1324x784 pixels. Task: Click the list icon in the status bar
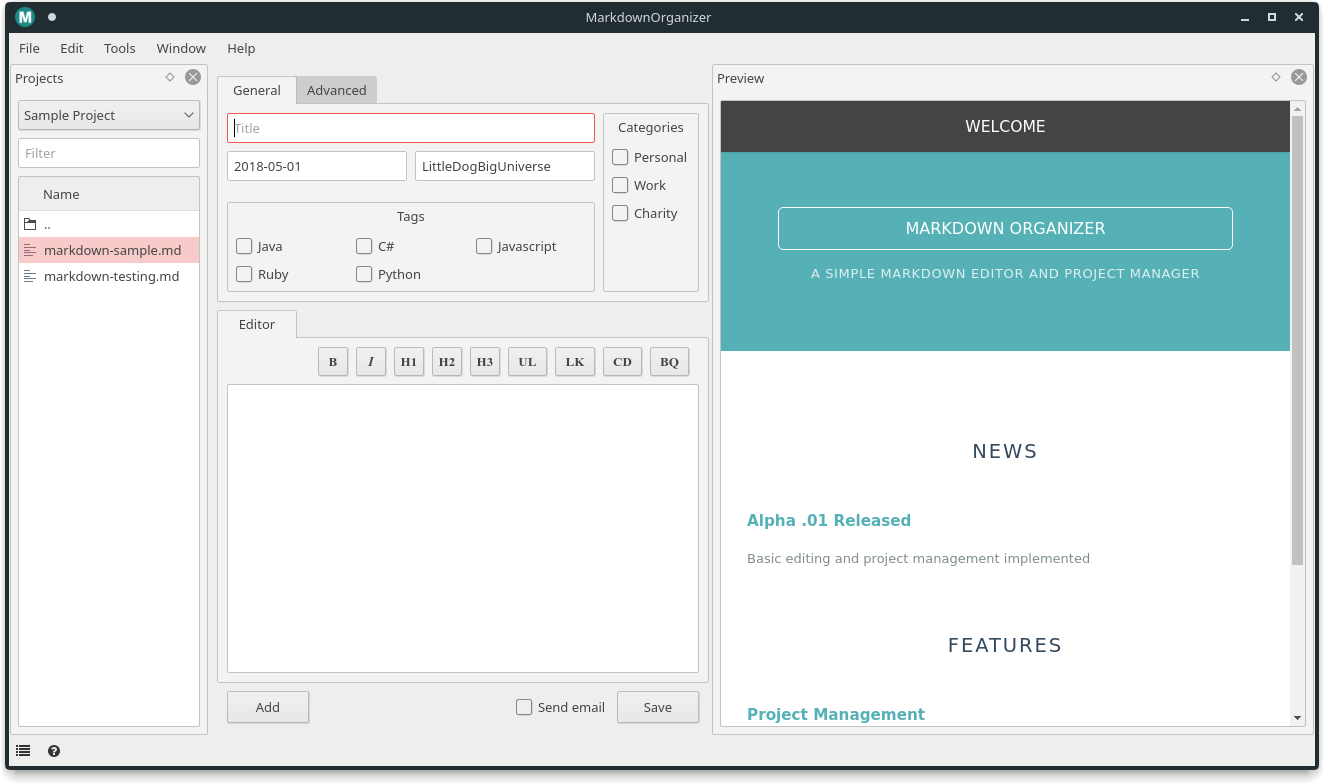coord(23,750)
